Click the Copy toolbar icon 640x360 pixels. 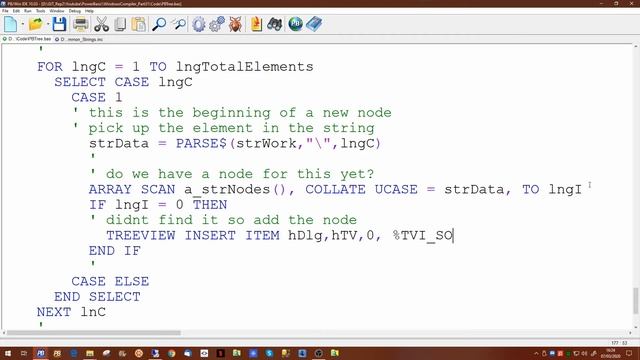click(x=120, y=24)
